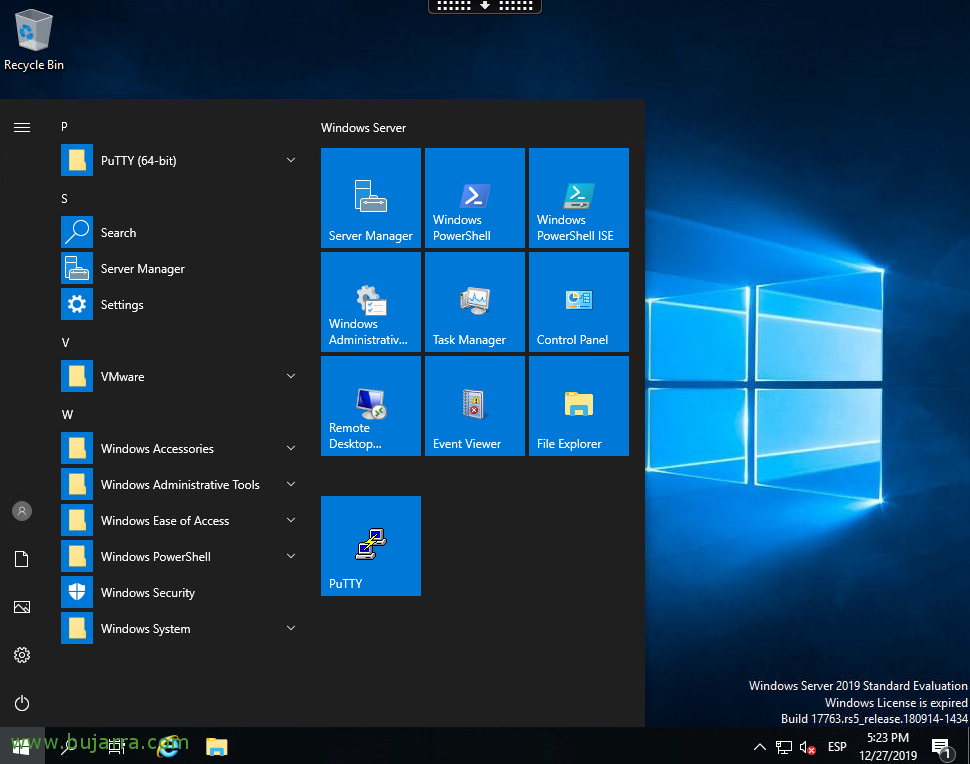This screenshot has width=970, height=764.
Task: Expand the Windows Accessories folder
Action: pyautogui.click(x=181, y=448)
